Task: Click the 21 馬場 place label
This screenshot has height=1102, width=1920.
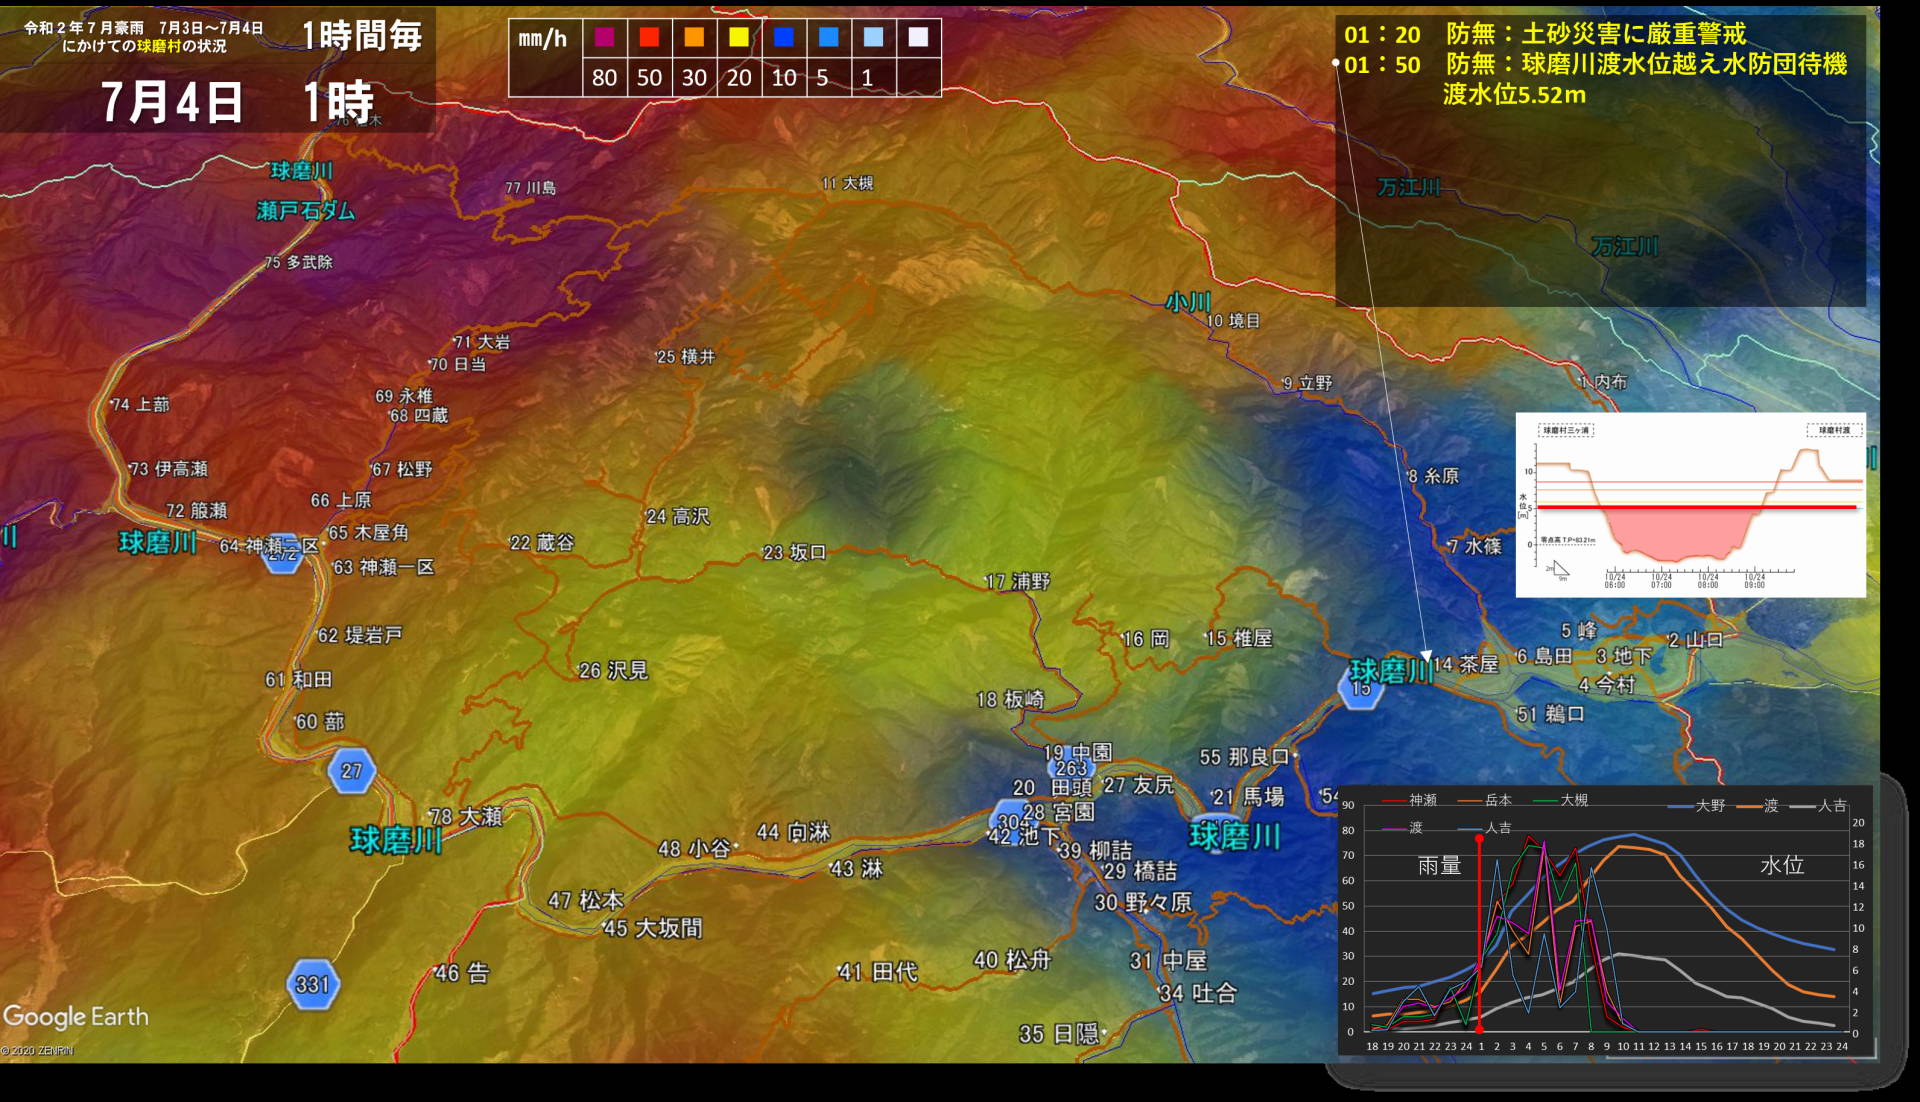Action: tap(1248, 797)
